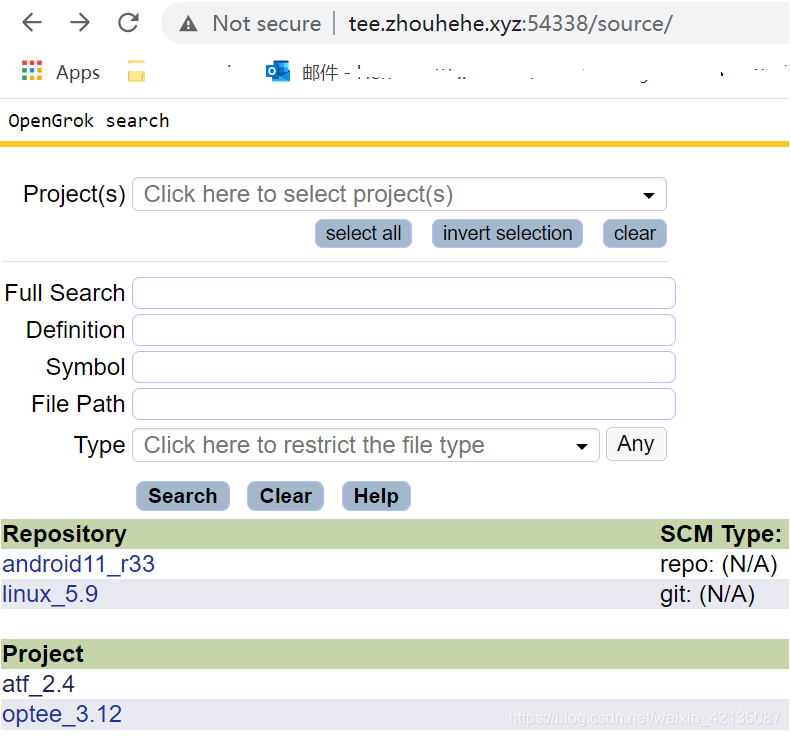Open the Apps grid icon in bookmarks bar
Screen dimensions: 791x737
(x=32, y=71)
